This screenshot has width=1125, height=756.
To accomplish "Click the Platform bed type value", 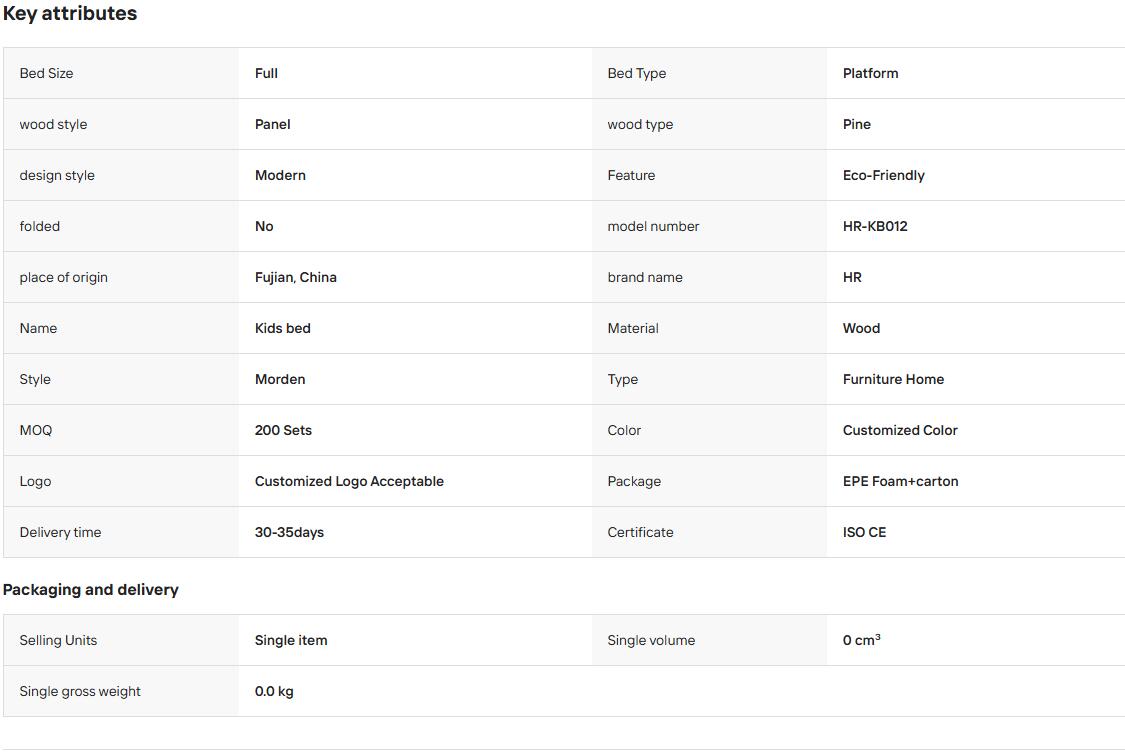I will pos(870,73).
